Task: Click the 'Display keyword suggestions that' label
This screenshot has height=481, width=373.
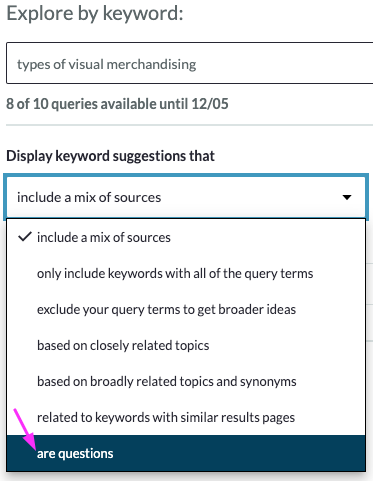Action: tap(110, 156)
